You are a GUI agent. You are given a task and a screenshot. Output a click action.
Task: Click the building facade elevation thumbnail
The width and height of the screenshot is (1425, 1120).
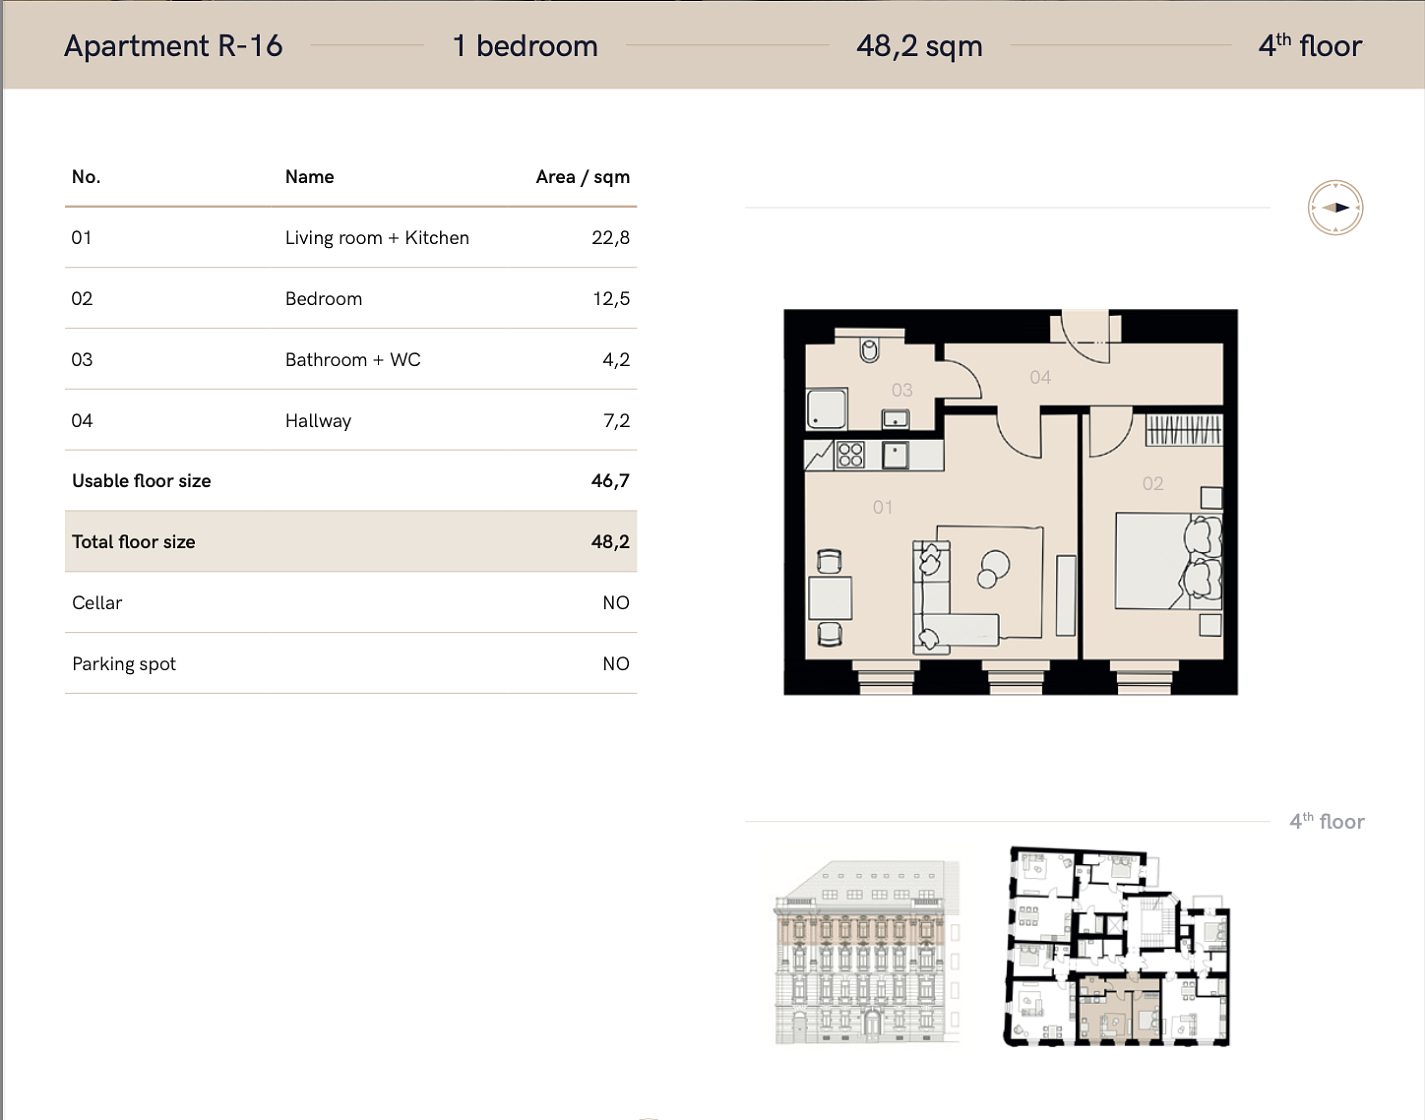[867, 952]
